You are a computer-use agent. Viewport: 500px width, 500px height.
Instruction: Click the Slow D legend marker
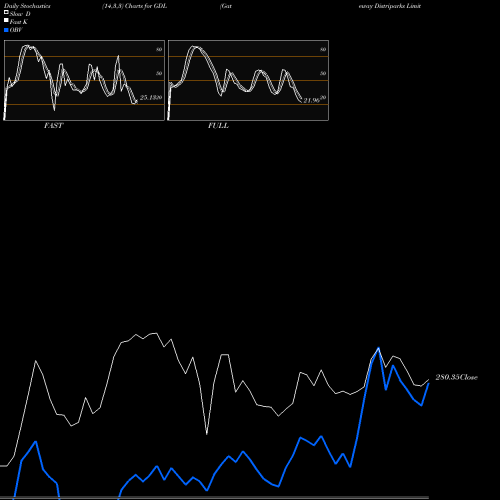point(6,12)
